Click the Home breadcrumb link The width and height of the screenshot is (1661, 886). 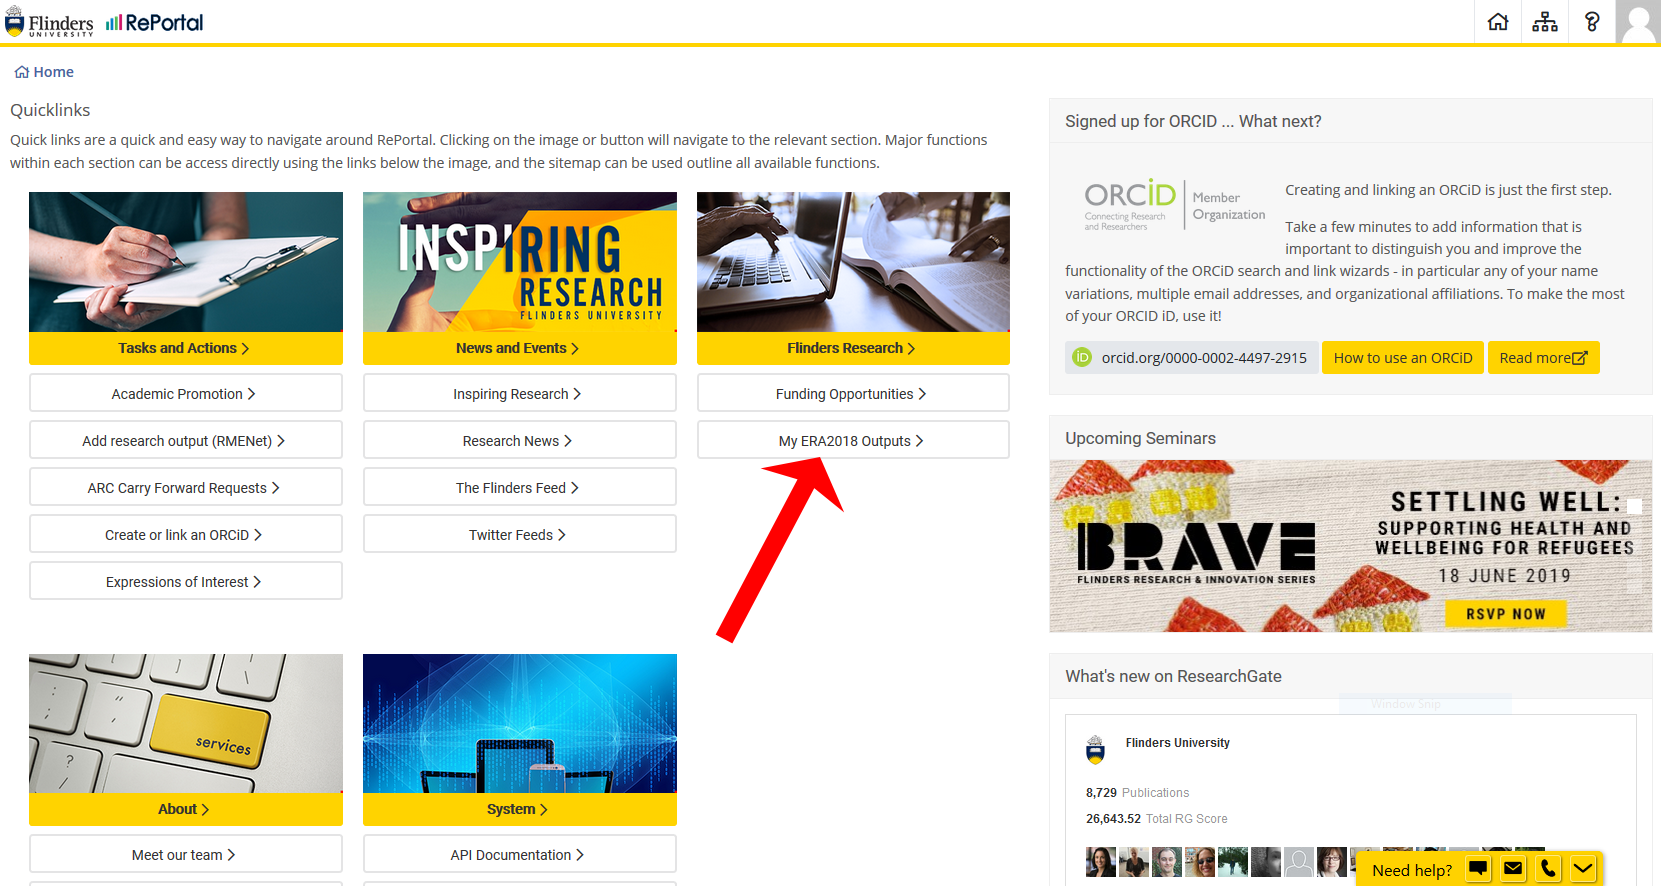[x=44, y=72]
